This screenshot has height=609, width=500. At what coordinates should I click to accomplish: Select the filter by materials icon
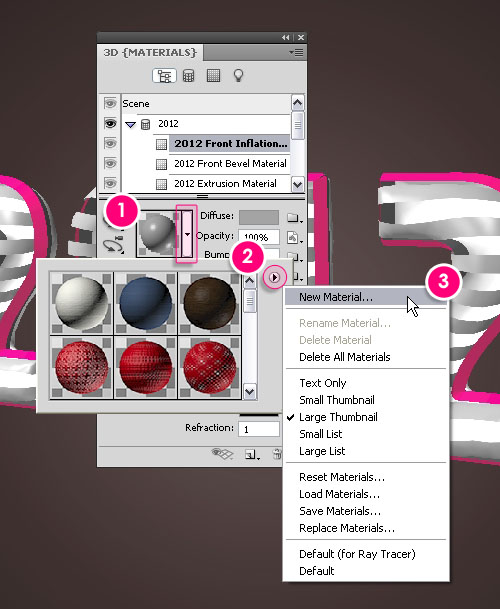(213, 75)
